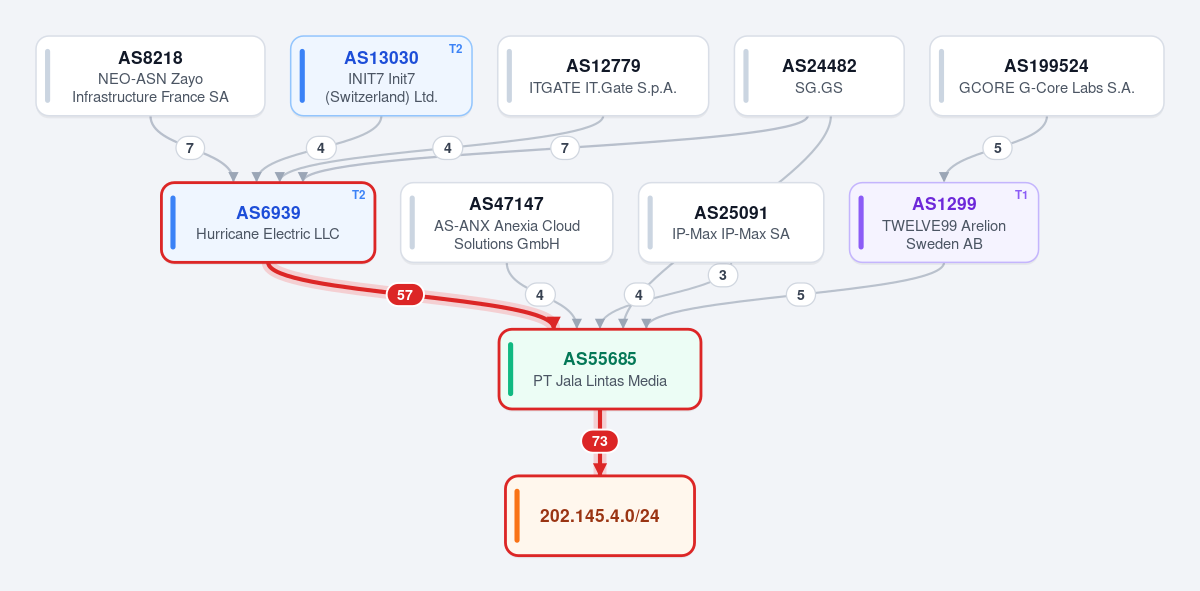
Task: Open the AS24482 SG.GS node
Action: click(819, 76)
